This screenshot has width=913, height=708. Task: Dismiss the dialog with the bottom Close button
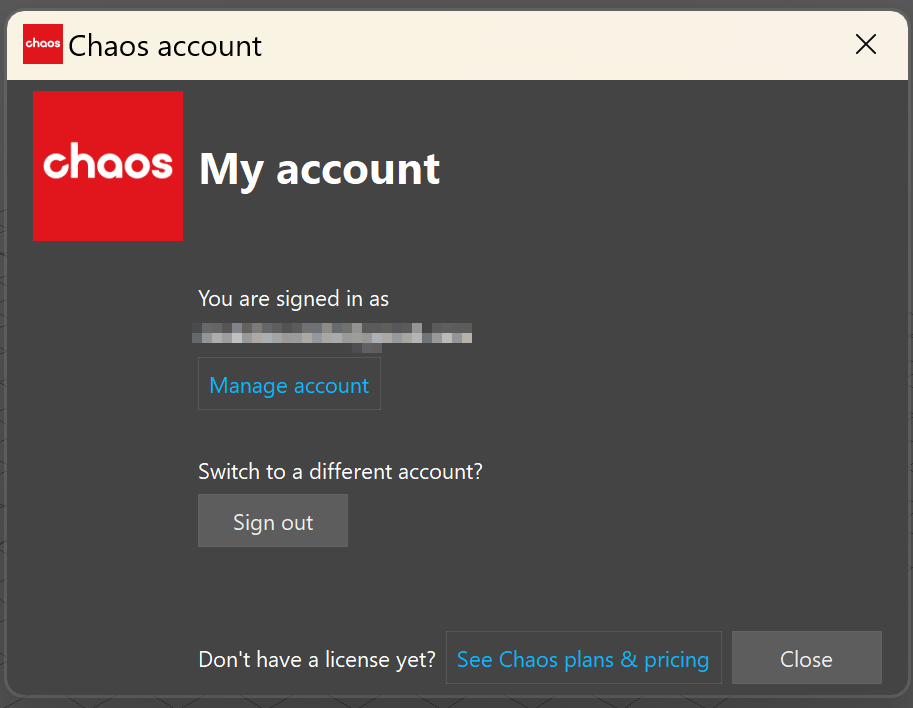[806, 658]
